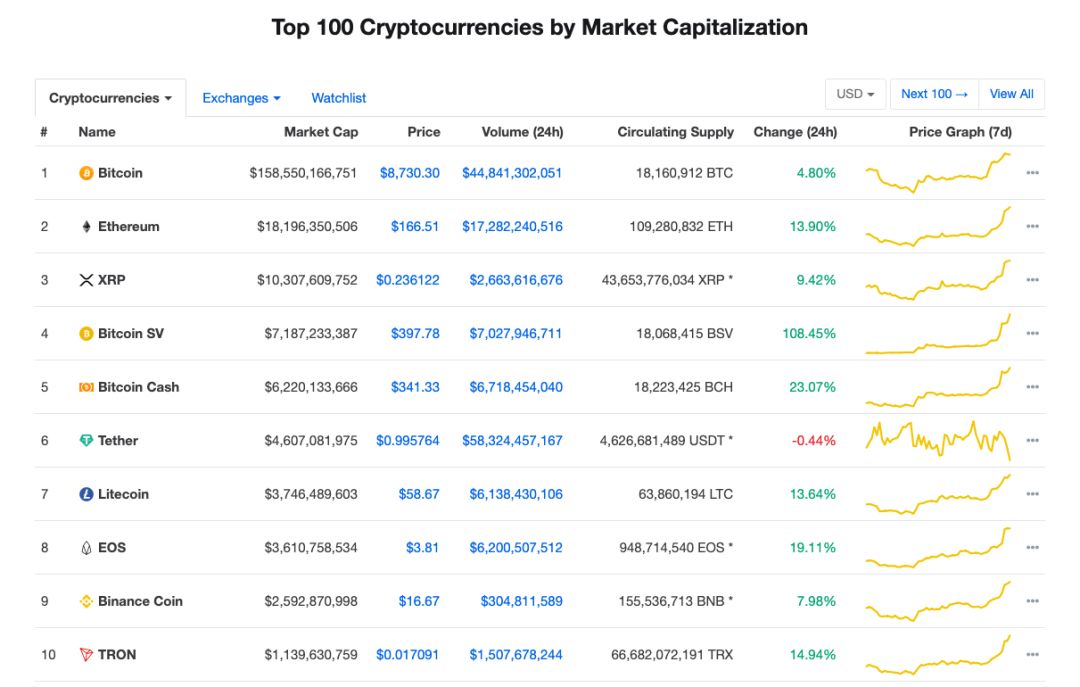Sort table by Market Cap column header
Screen dimensions: 1080x687
coord(320,132)
